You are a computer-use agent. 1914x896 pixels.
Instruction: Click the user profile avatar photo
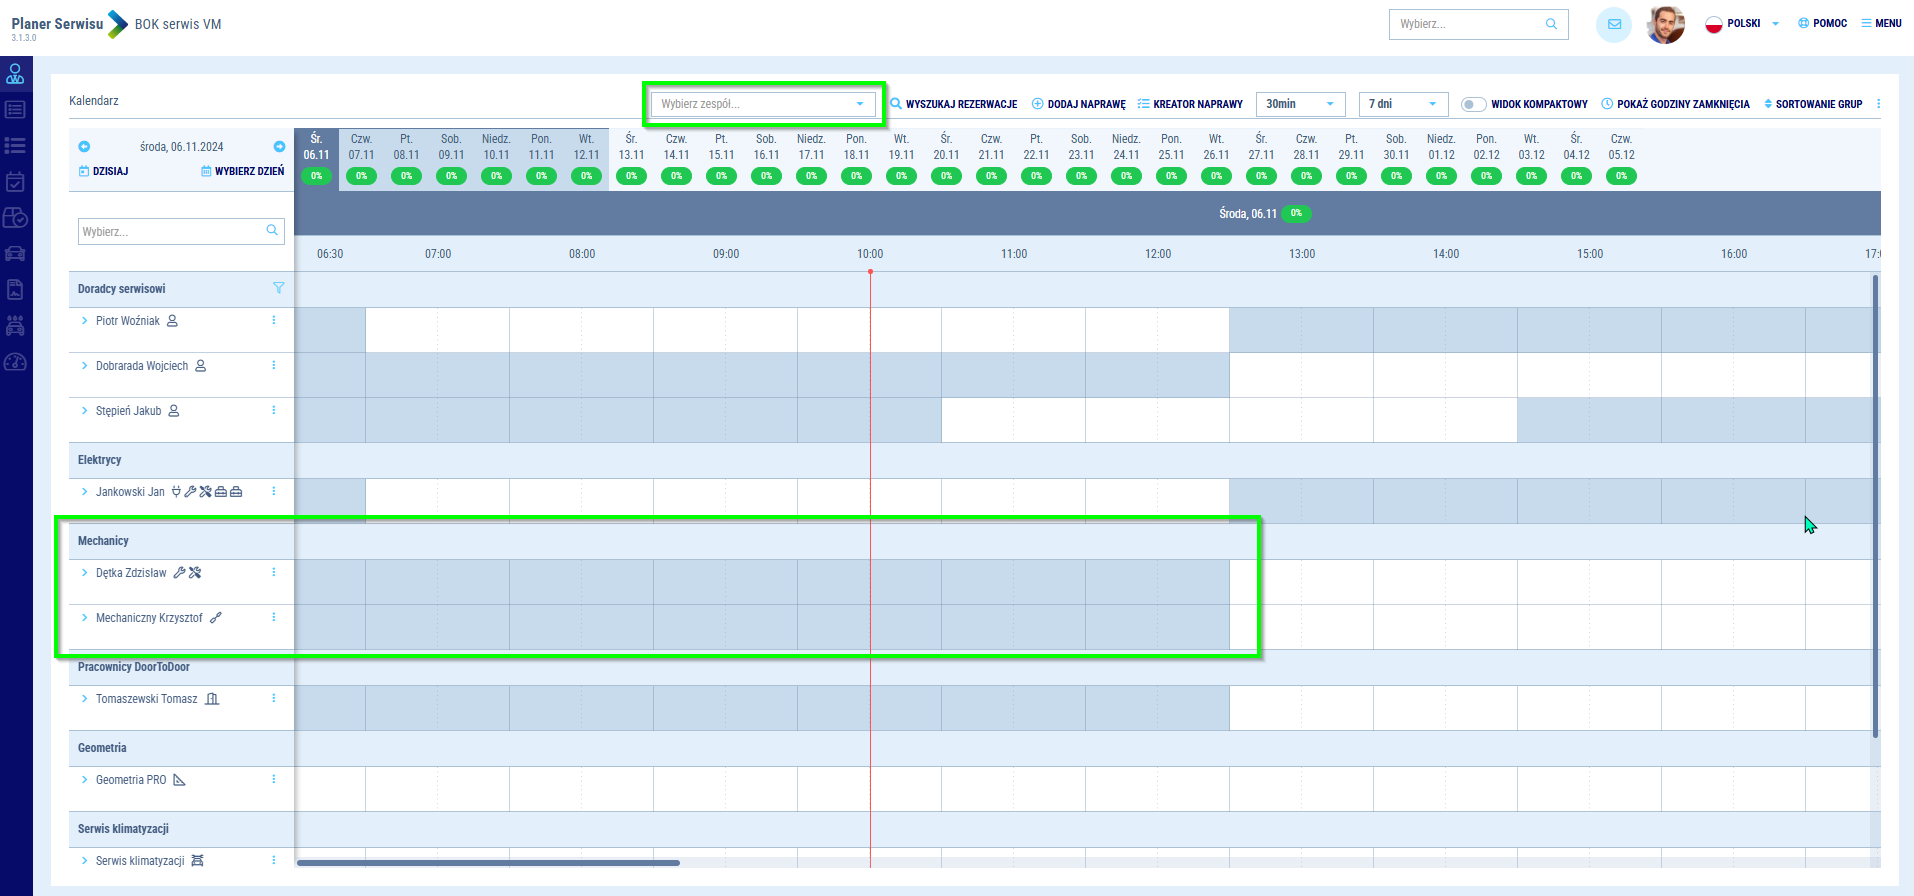1665,25
